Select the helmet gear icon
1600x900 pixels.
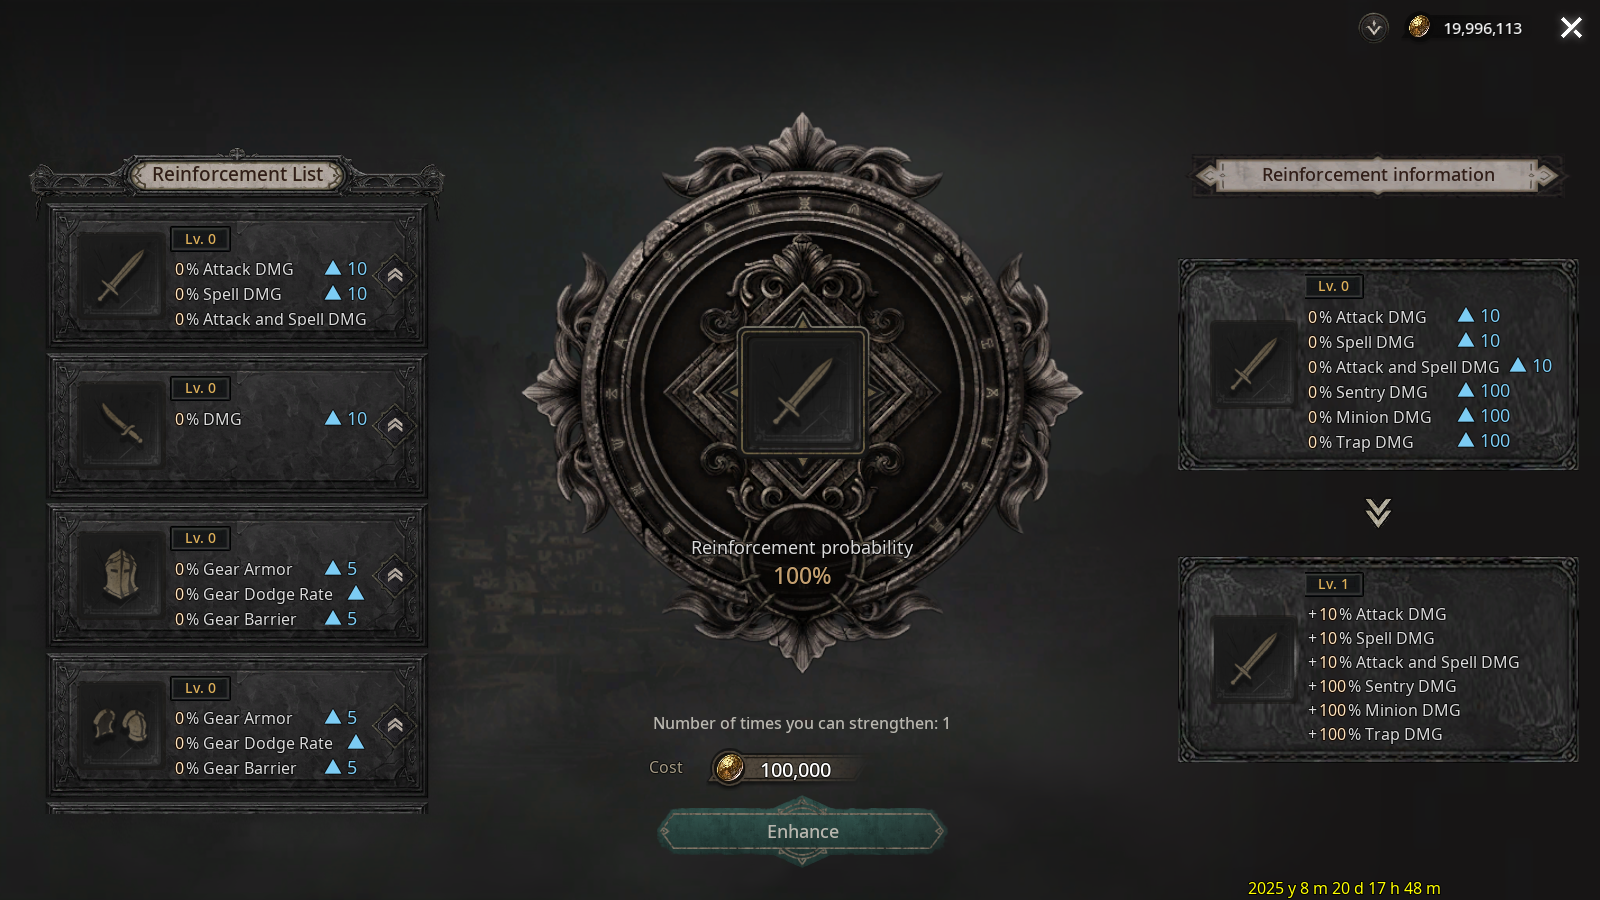point(121,575)
